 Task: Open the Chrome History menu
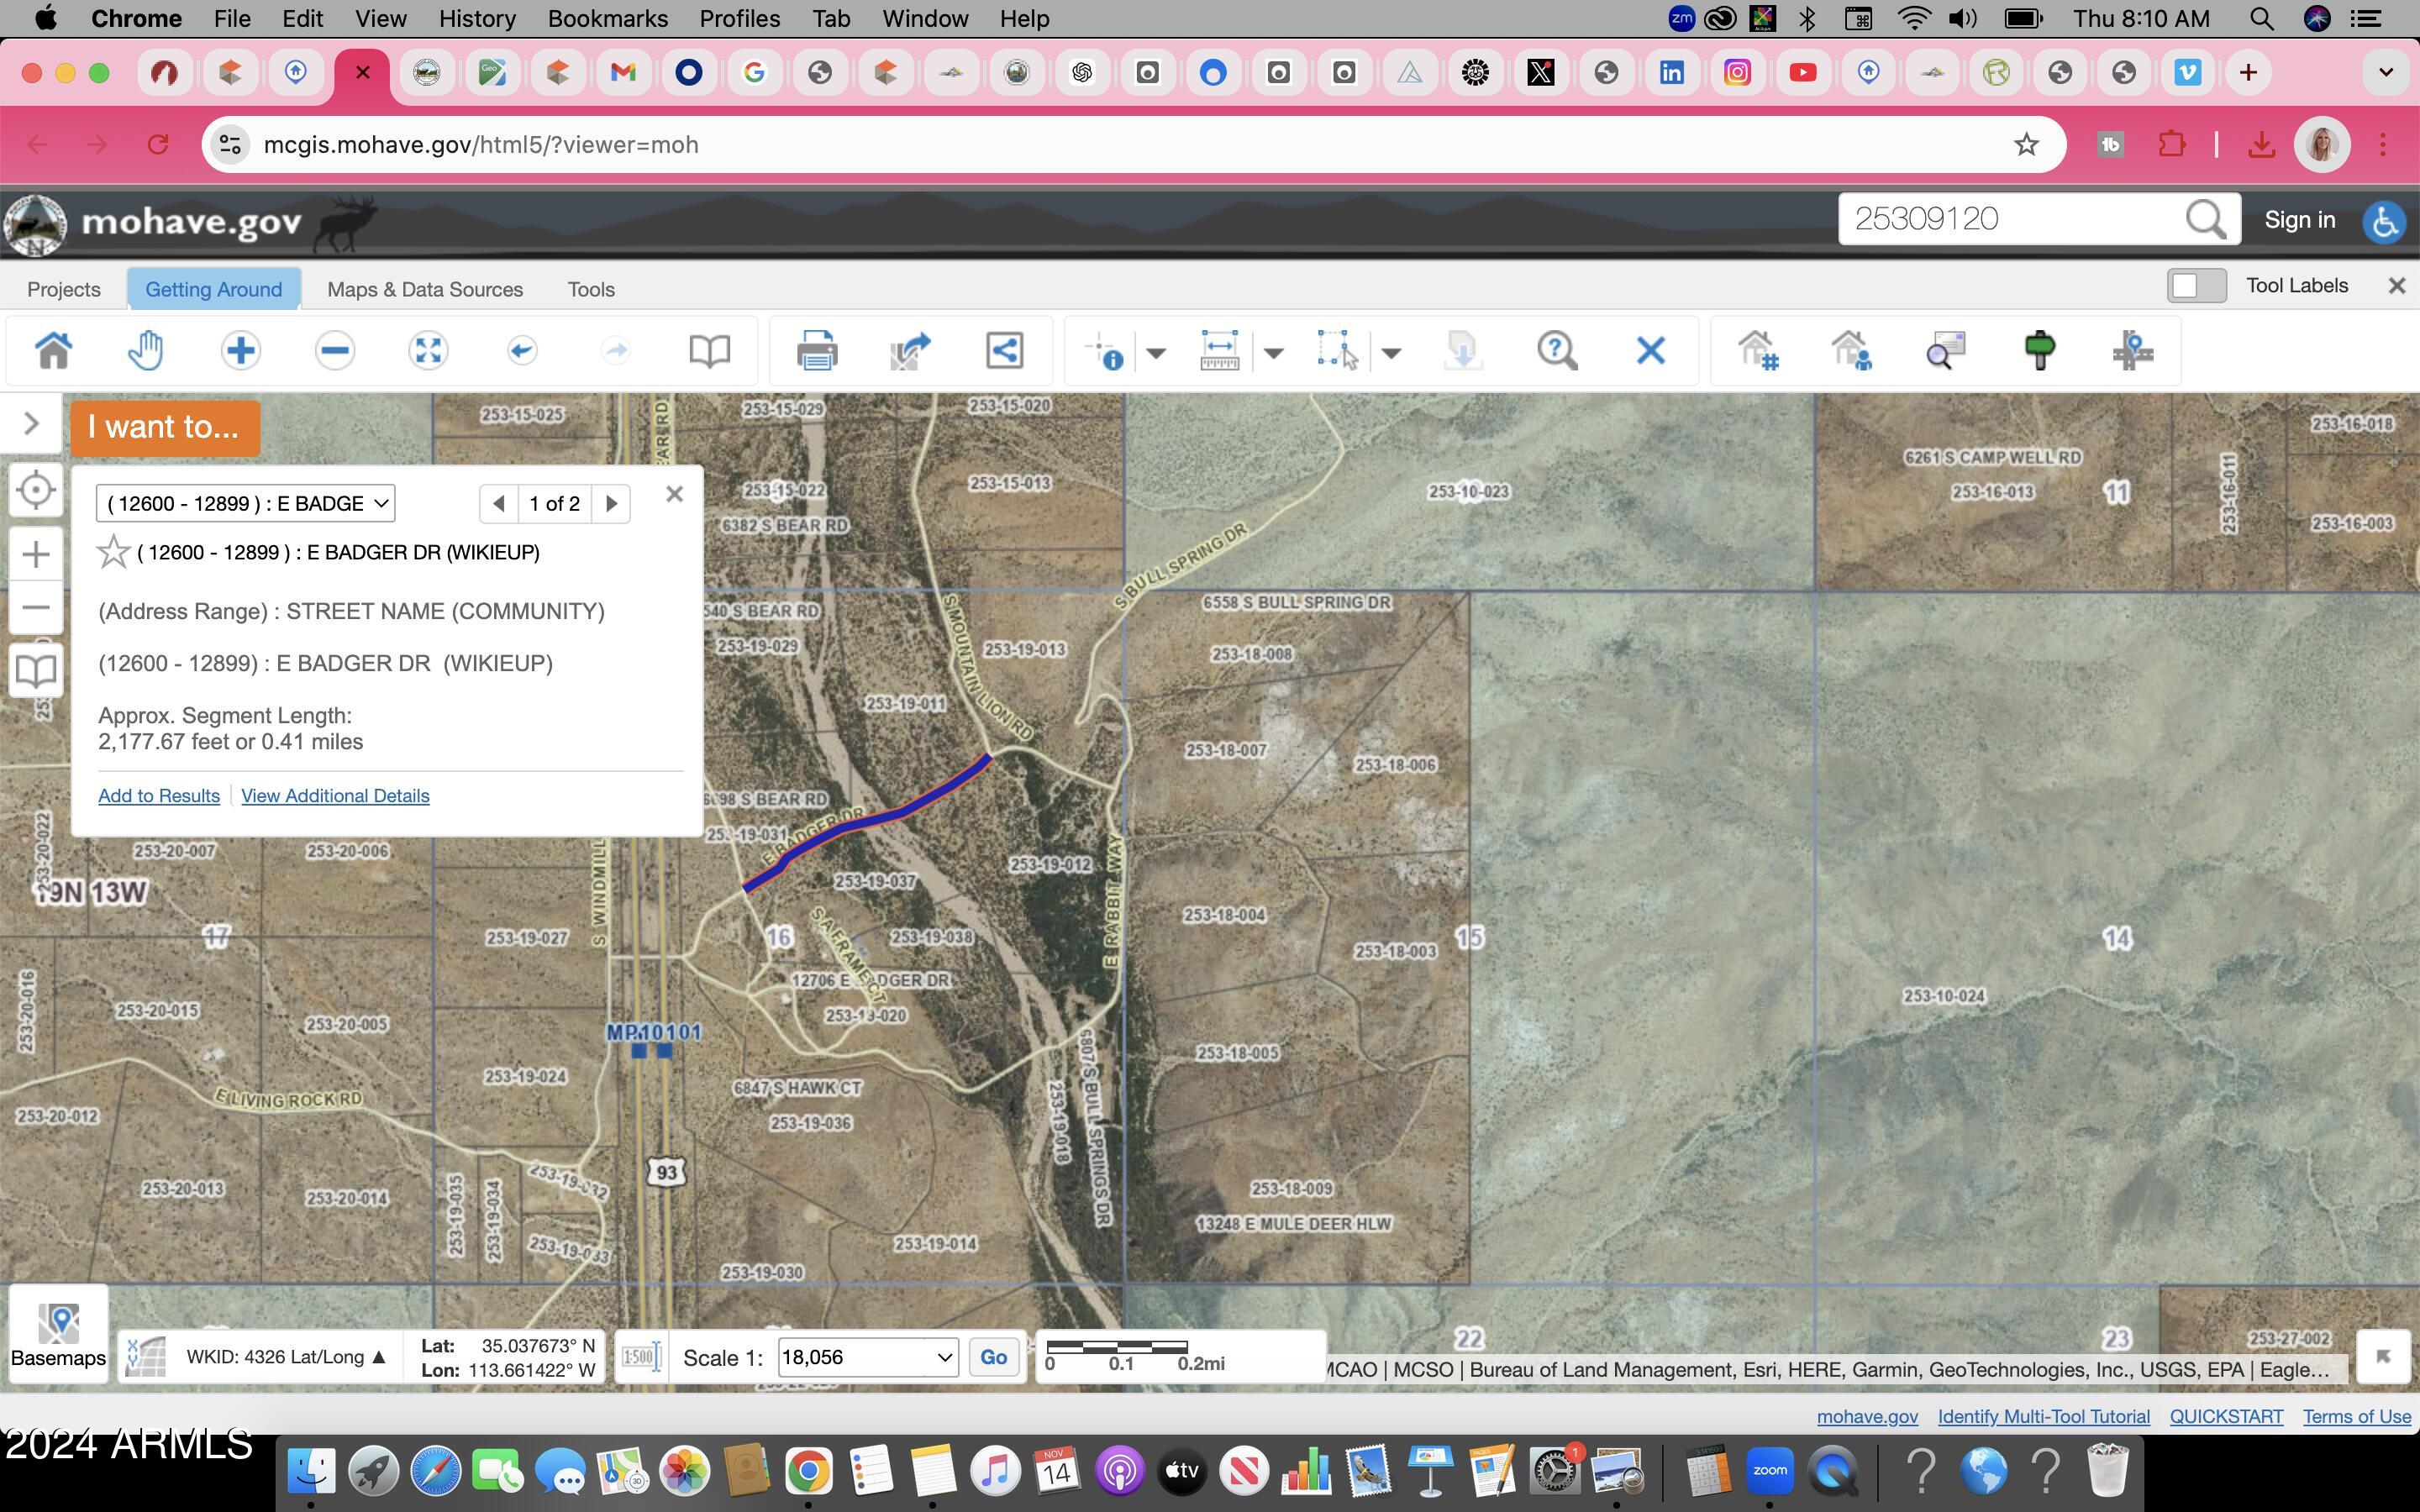point(477,18)
